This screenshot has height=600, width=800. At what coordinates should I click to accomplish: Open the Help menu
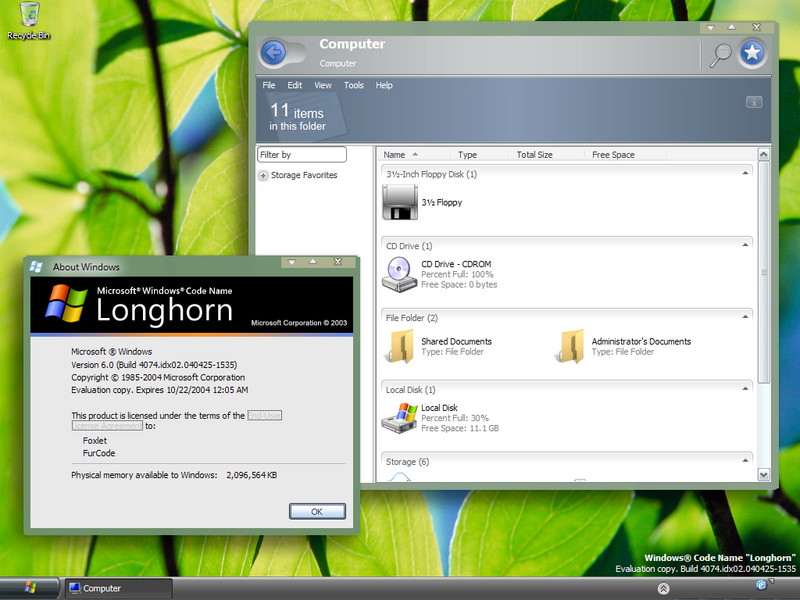pyautogui.click(x=384, y=85)
